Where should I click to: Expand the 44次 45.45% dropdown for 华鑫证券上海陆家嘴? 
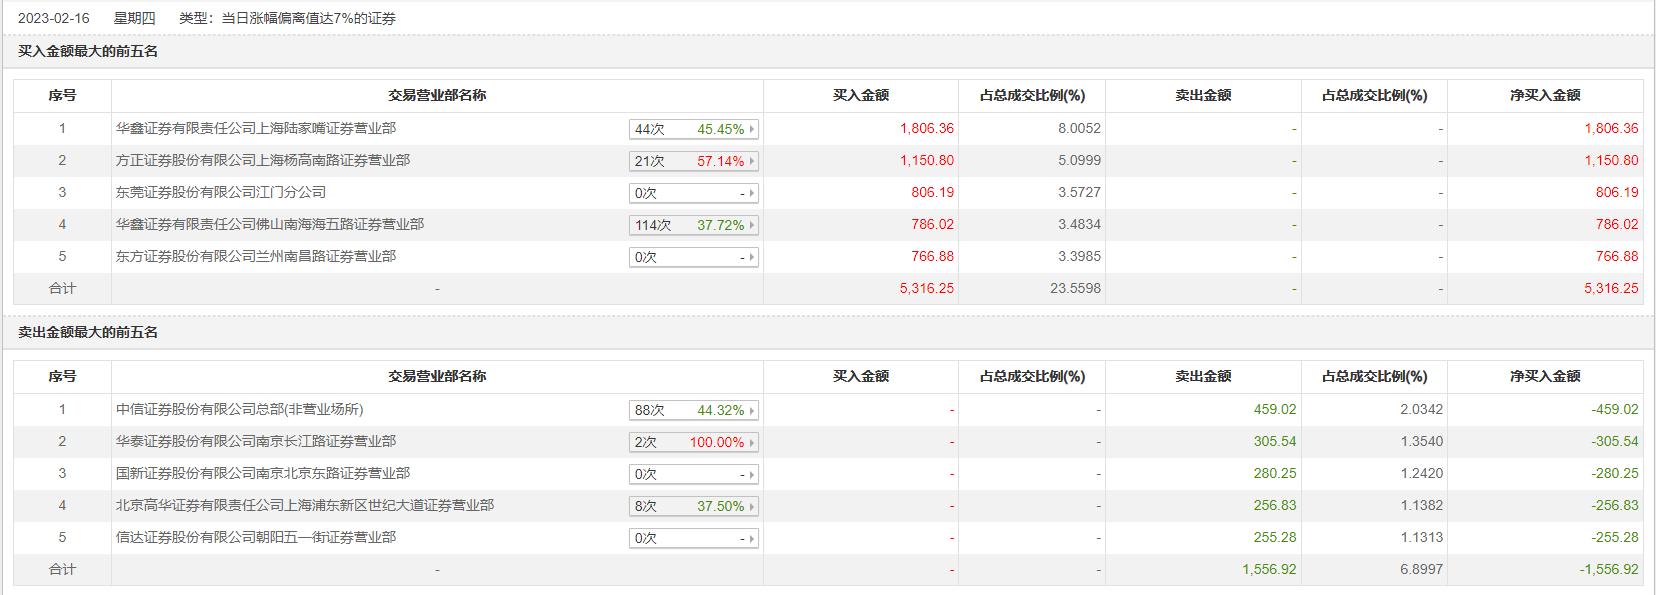[694, 129]
